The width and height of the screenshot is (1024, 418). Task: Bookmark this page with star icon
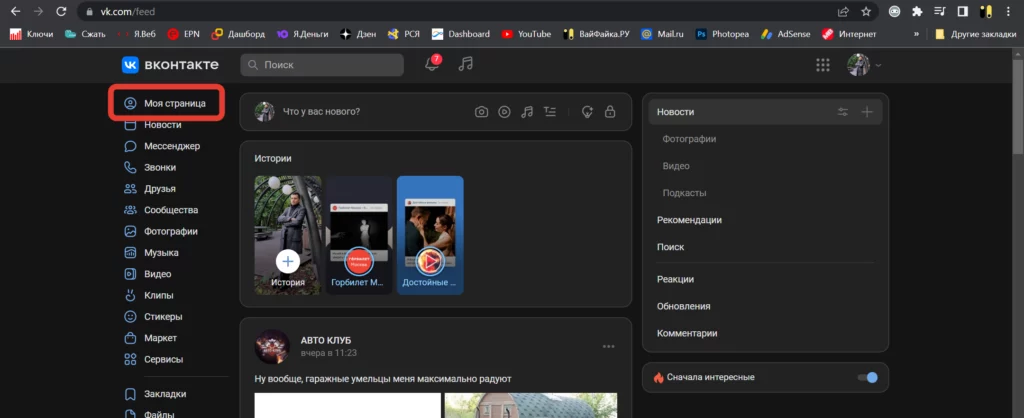pyautogui.click(x=866, y=11)
